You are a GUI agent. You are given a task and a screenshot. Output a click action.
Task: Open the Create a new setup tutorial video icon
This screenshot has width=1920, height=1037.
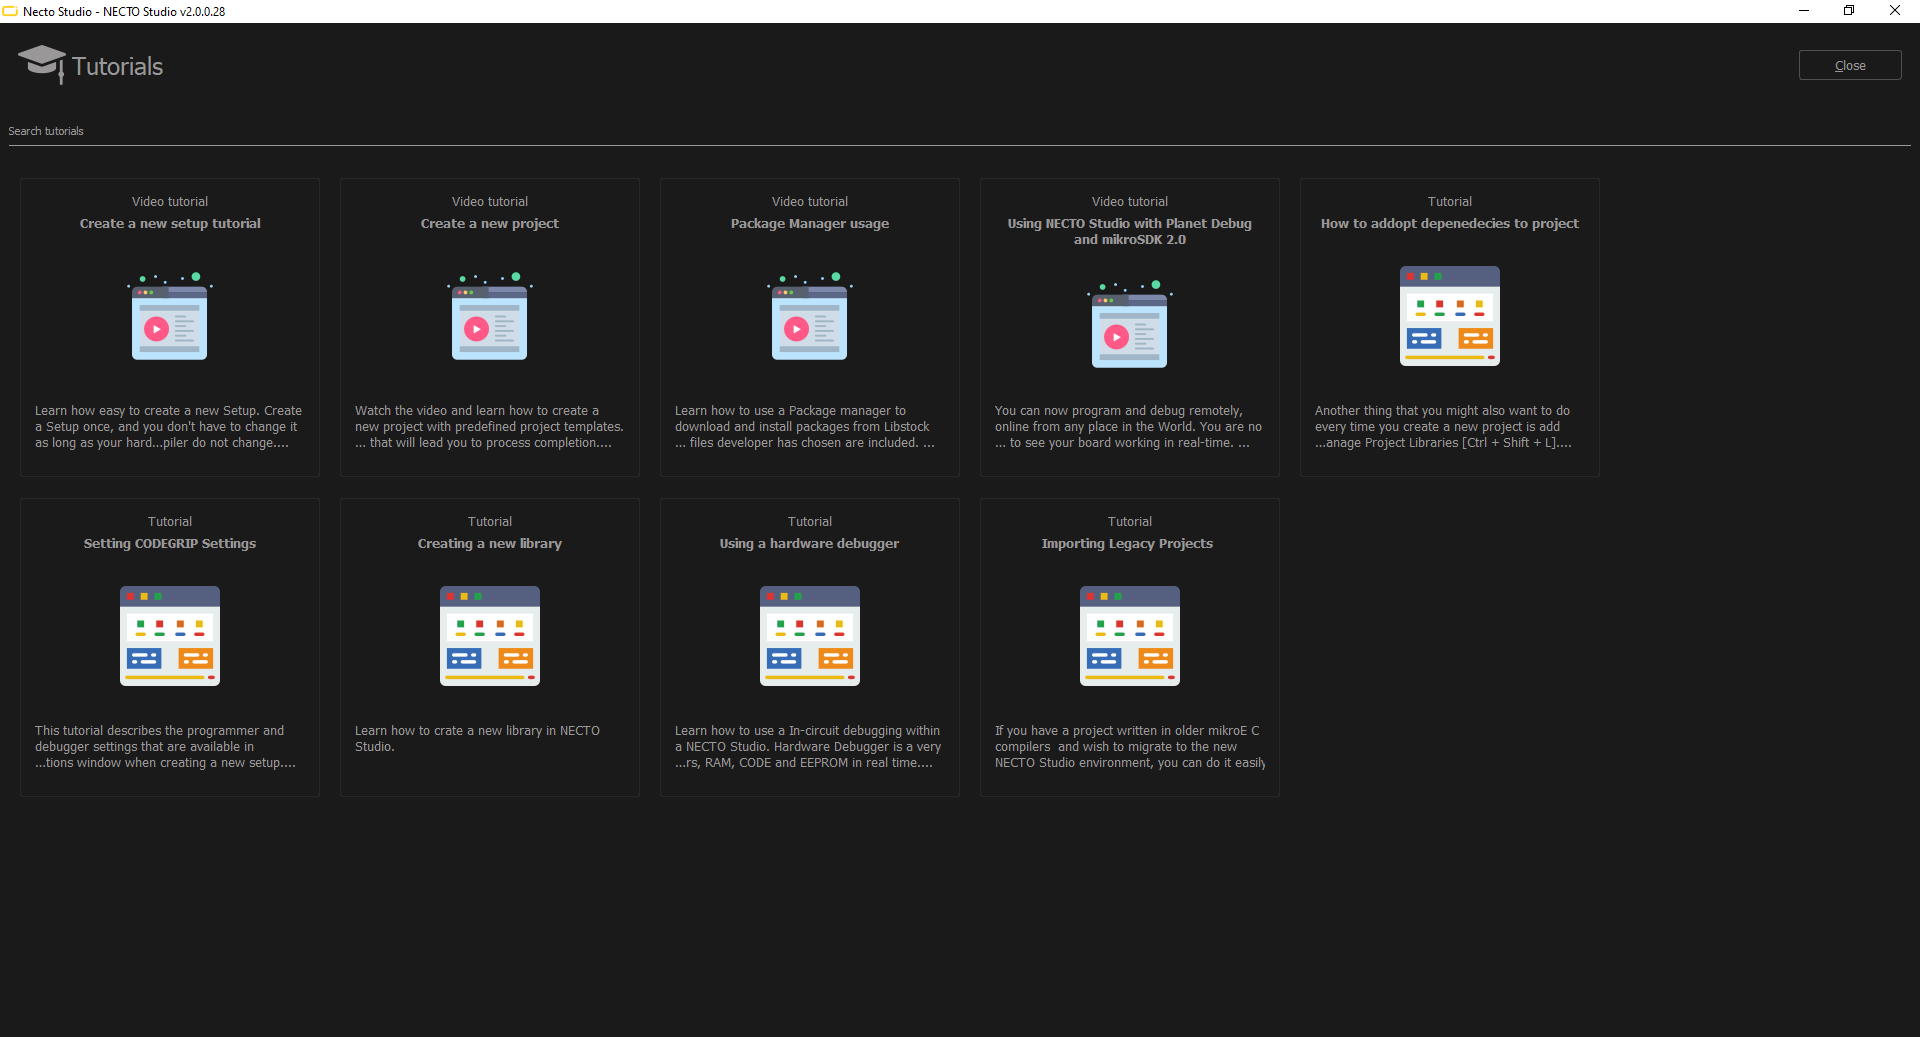coord(169,316)
